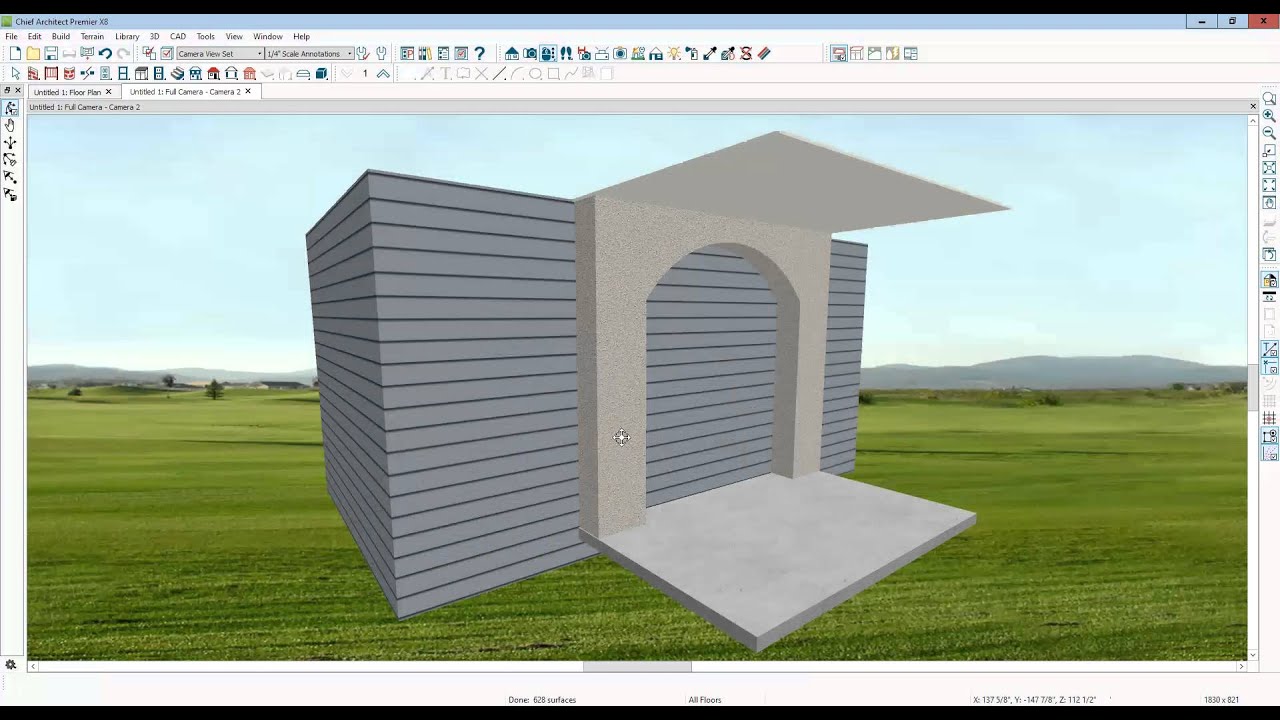The image size is (1280, 720).
Task: Select the Pan hand tool on left toolbar
Action: coord(10,125)
